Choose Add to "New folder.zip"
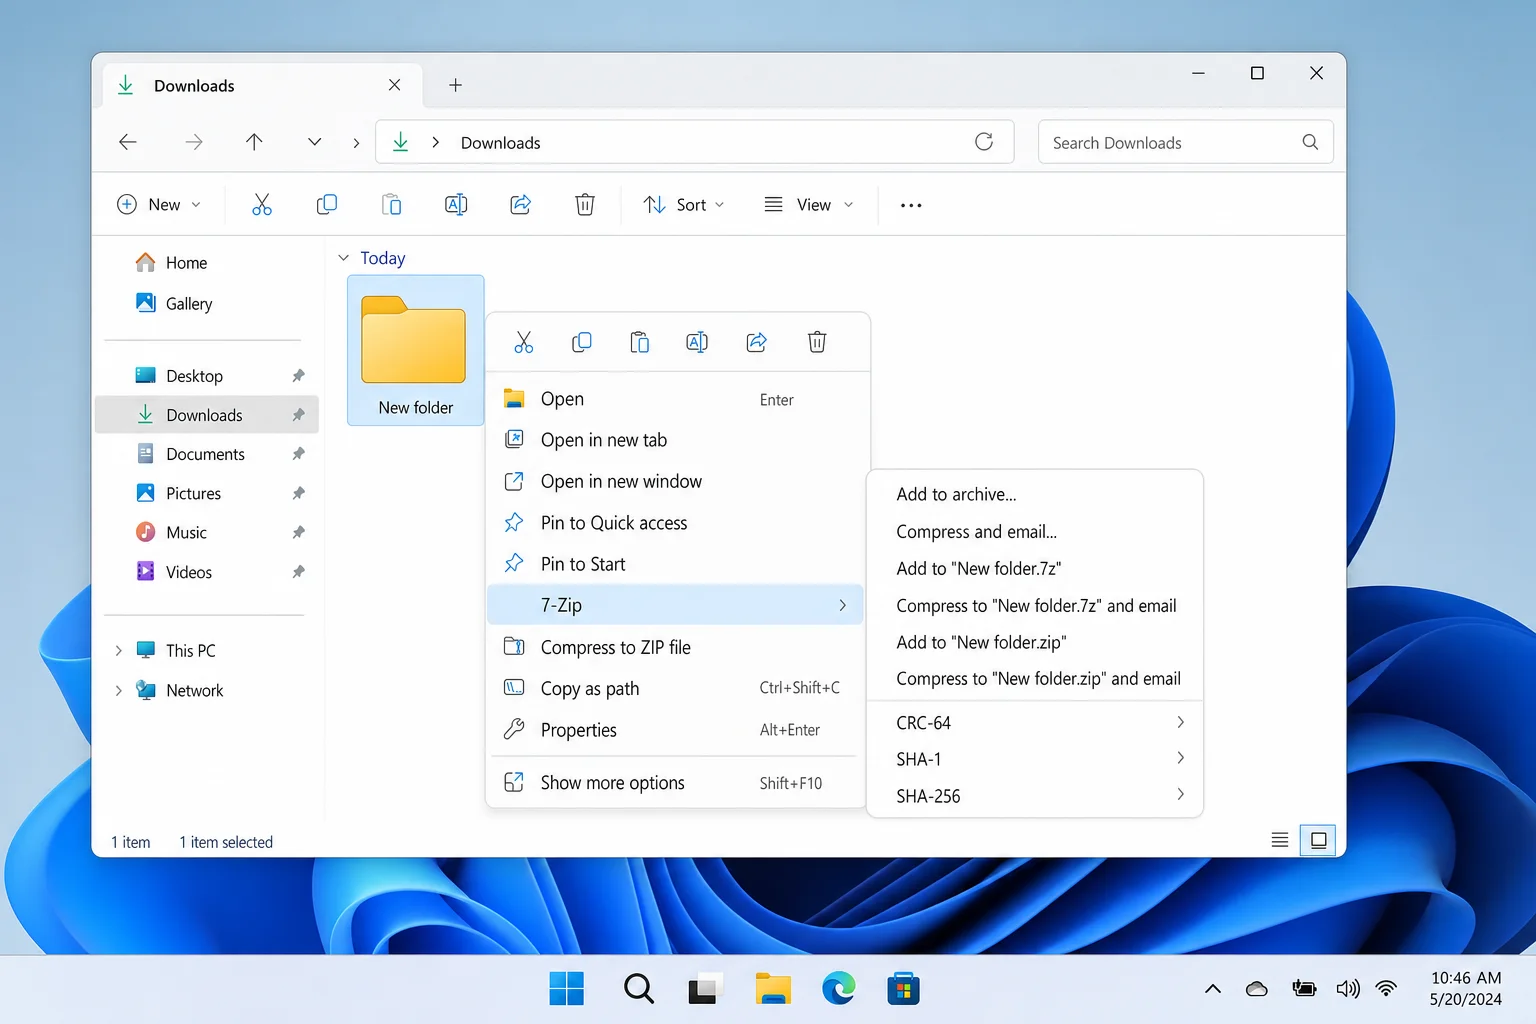 tap(1035, 642)
